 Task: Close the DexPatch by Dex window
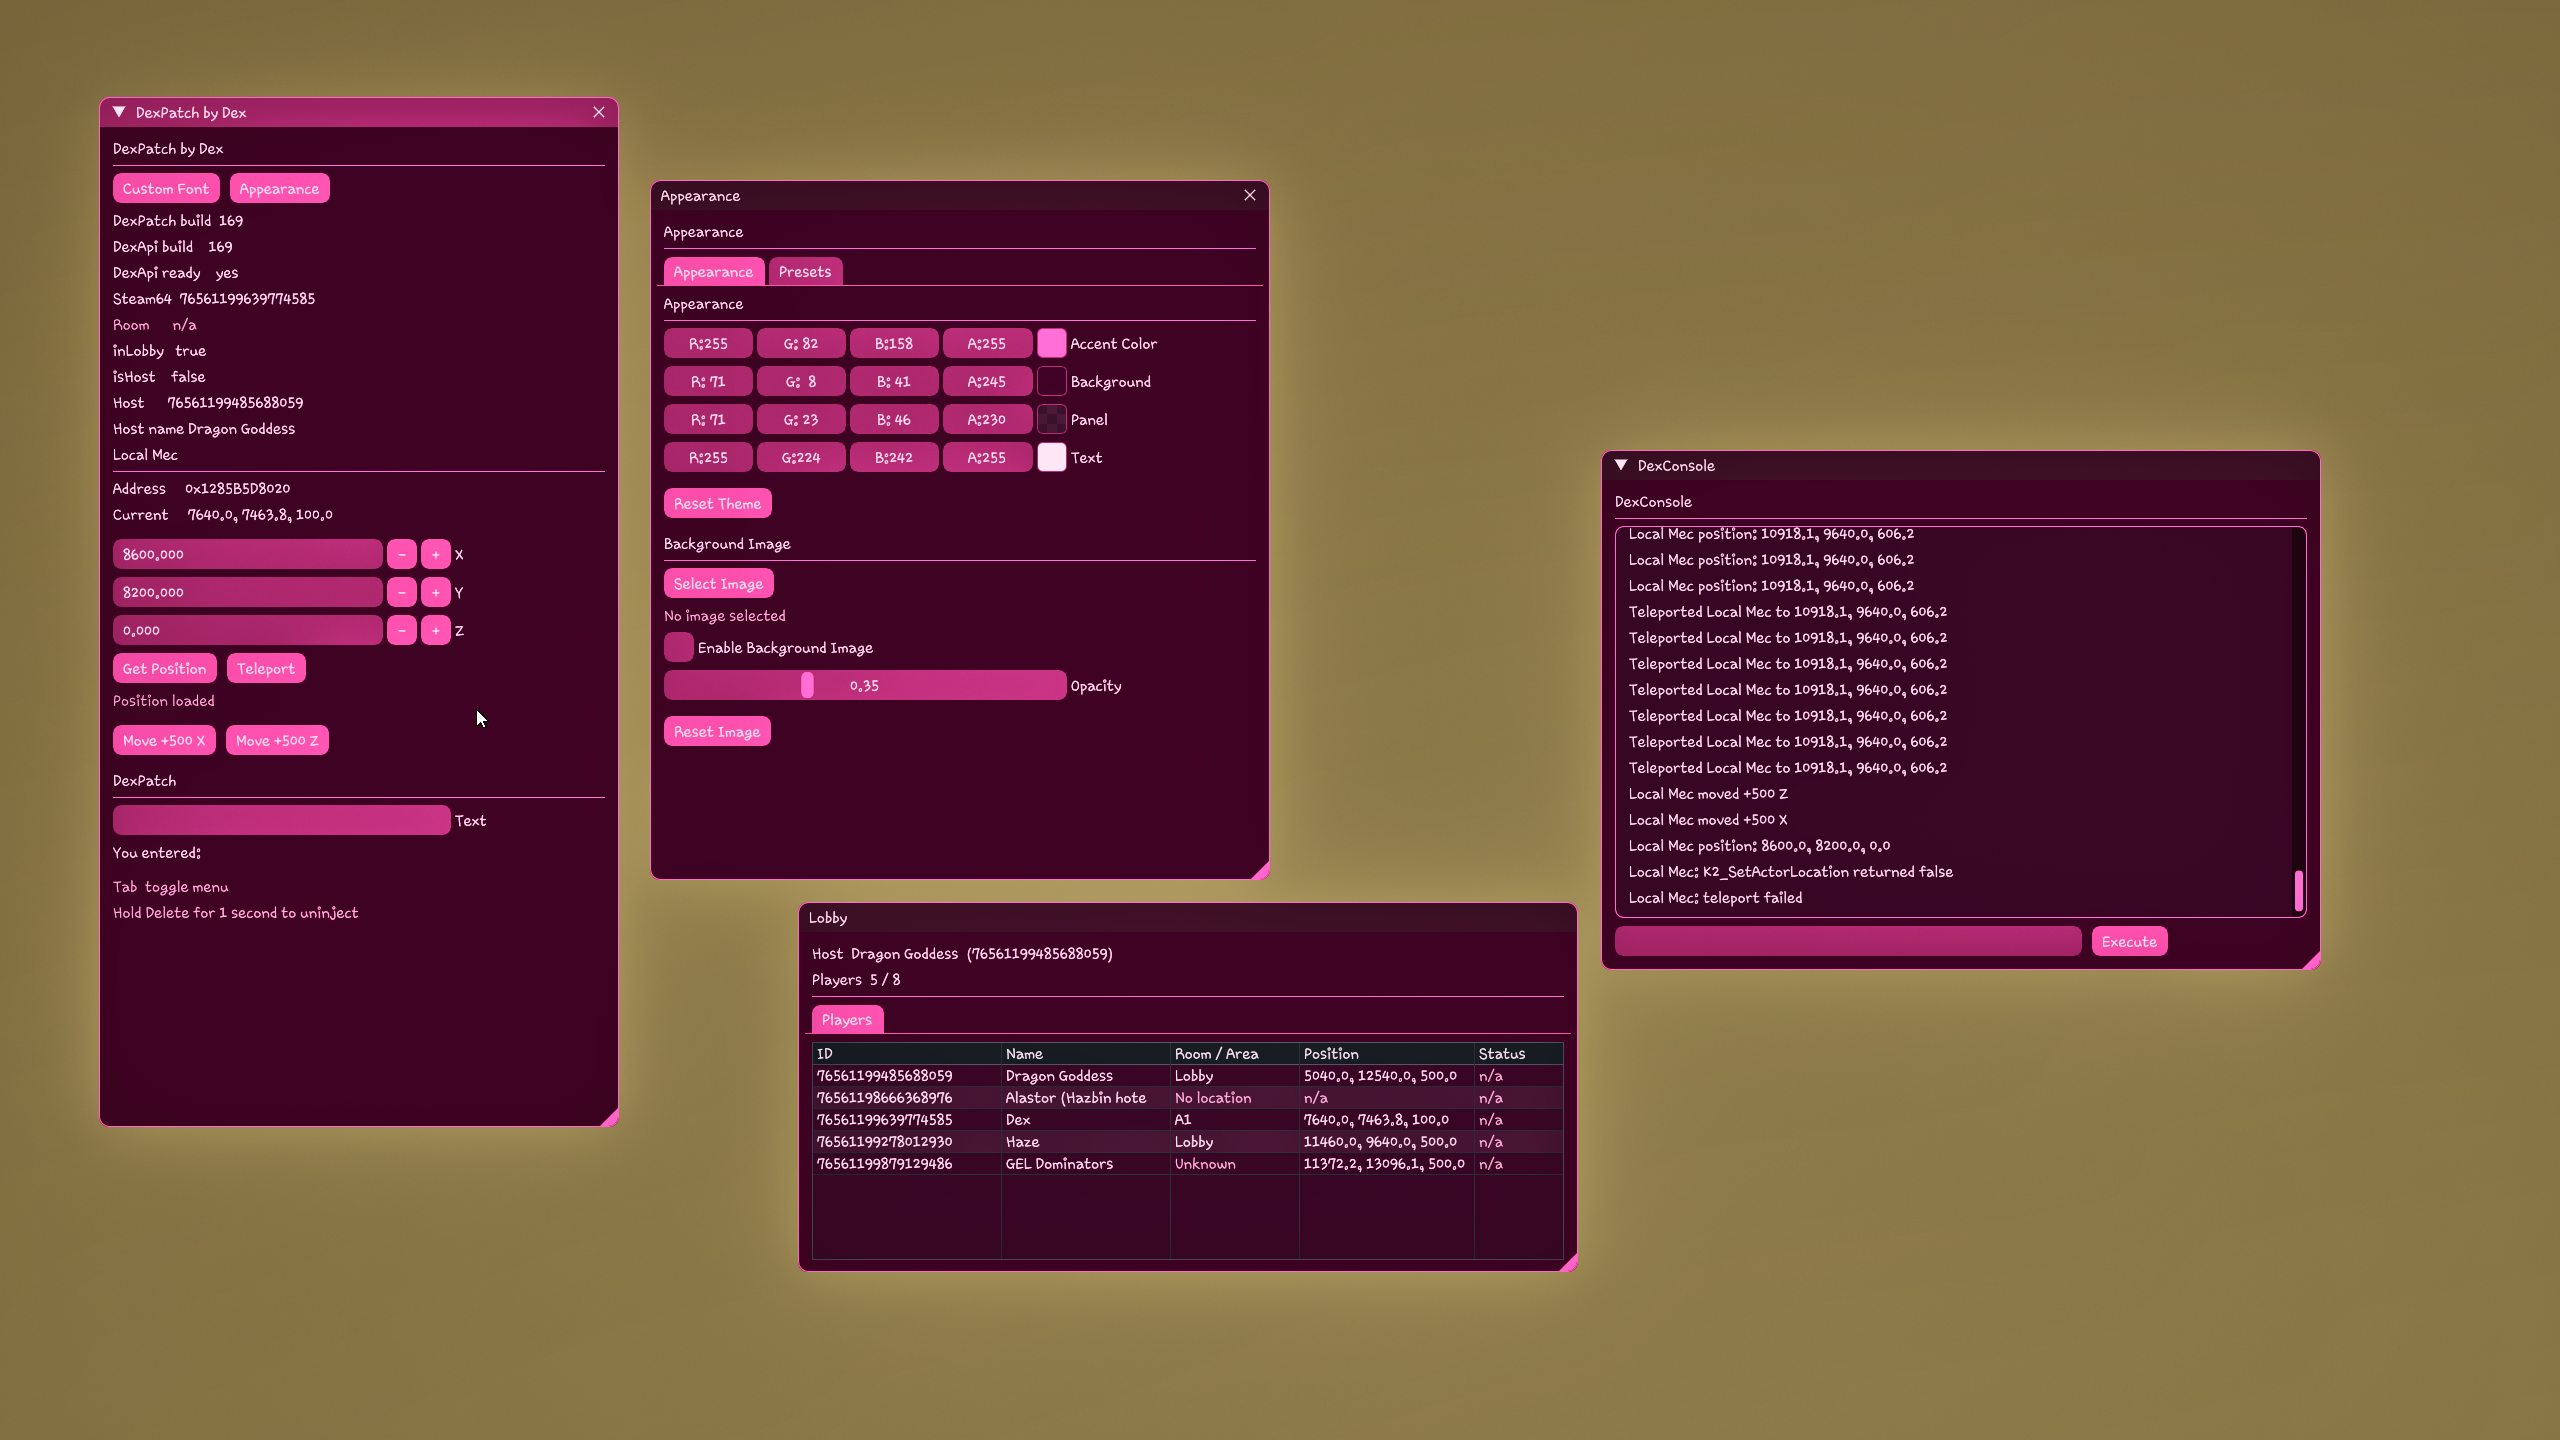pyautogui.click(x=599, y=112)
